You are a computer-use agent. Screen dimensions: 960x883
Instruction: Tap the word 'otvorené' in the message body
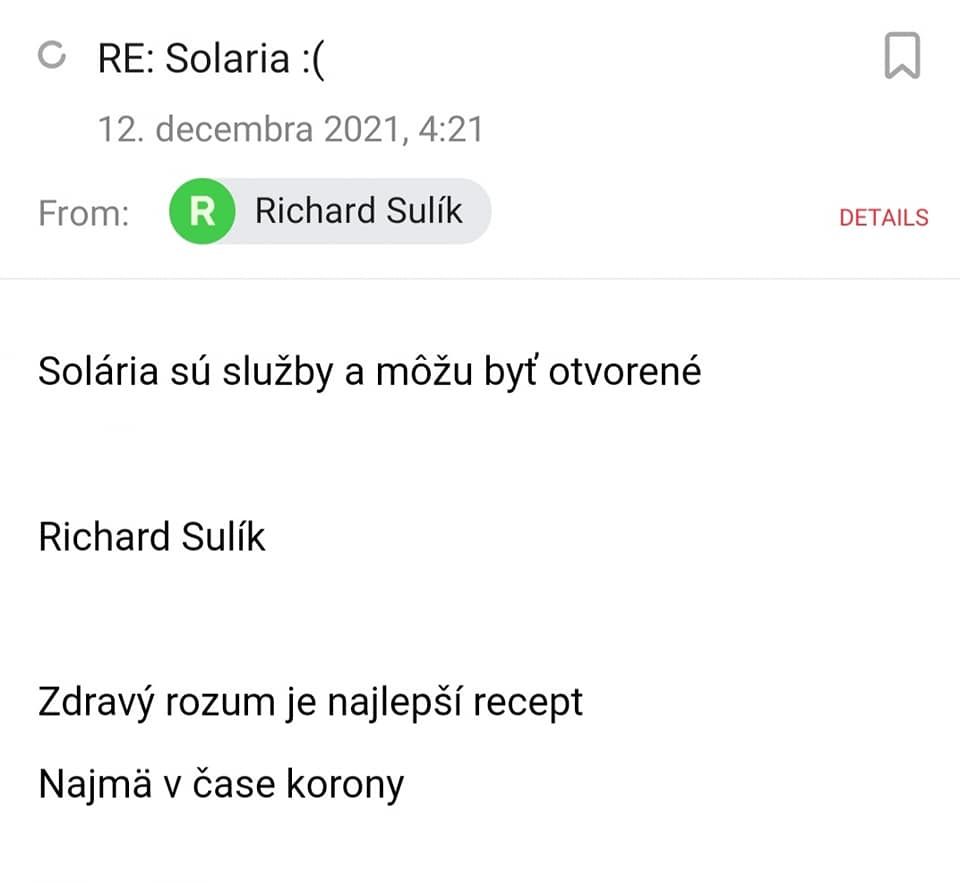(624, 371)
